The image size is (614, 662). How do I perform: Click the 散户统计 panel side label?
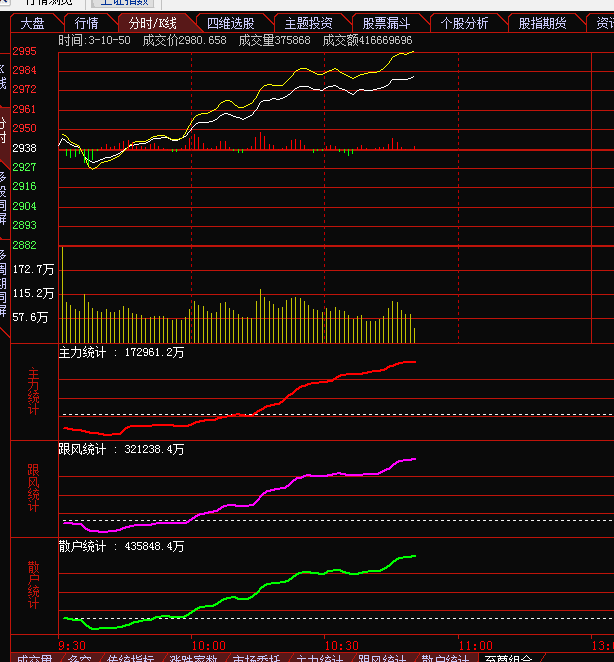pyautogui.click(x=33, y=585)
